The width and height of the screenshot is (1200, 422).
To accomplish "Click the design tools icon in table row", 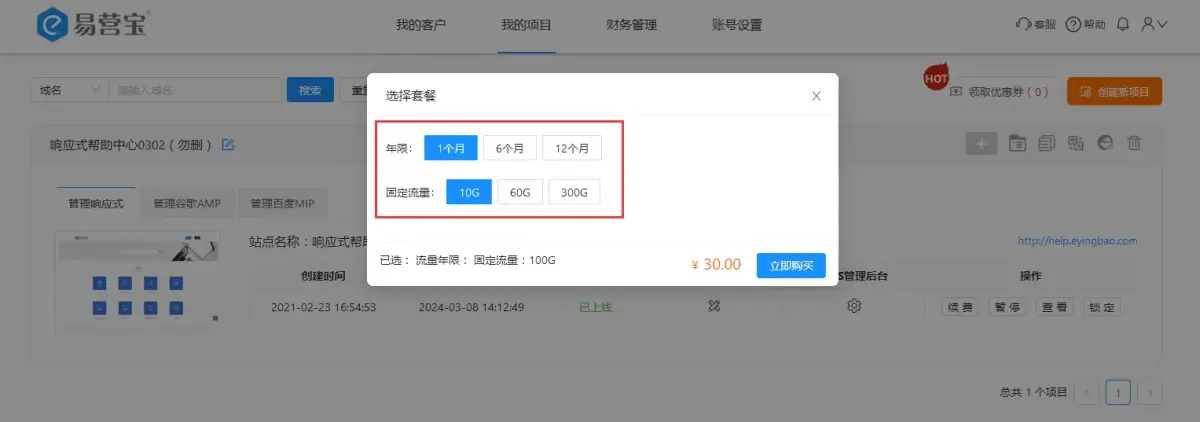I will 713,307.
